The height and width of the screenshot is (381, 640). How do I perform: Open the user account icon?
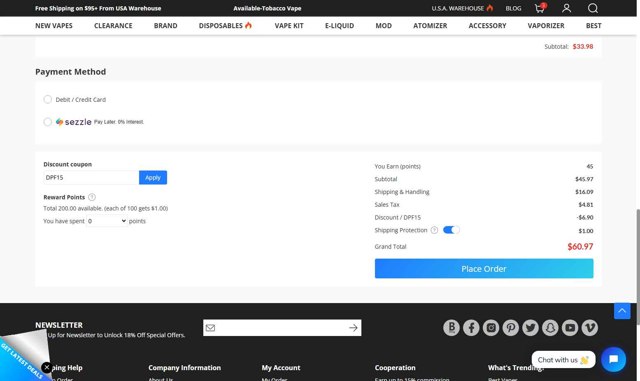pyautogui.click(x=566, y=8)
